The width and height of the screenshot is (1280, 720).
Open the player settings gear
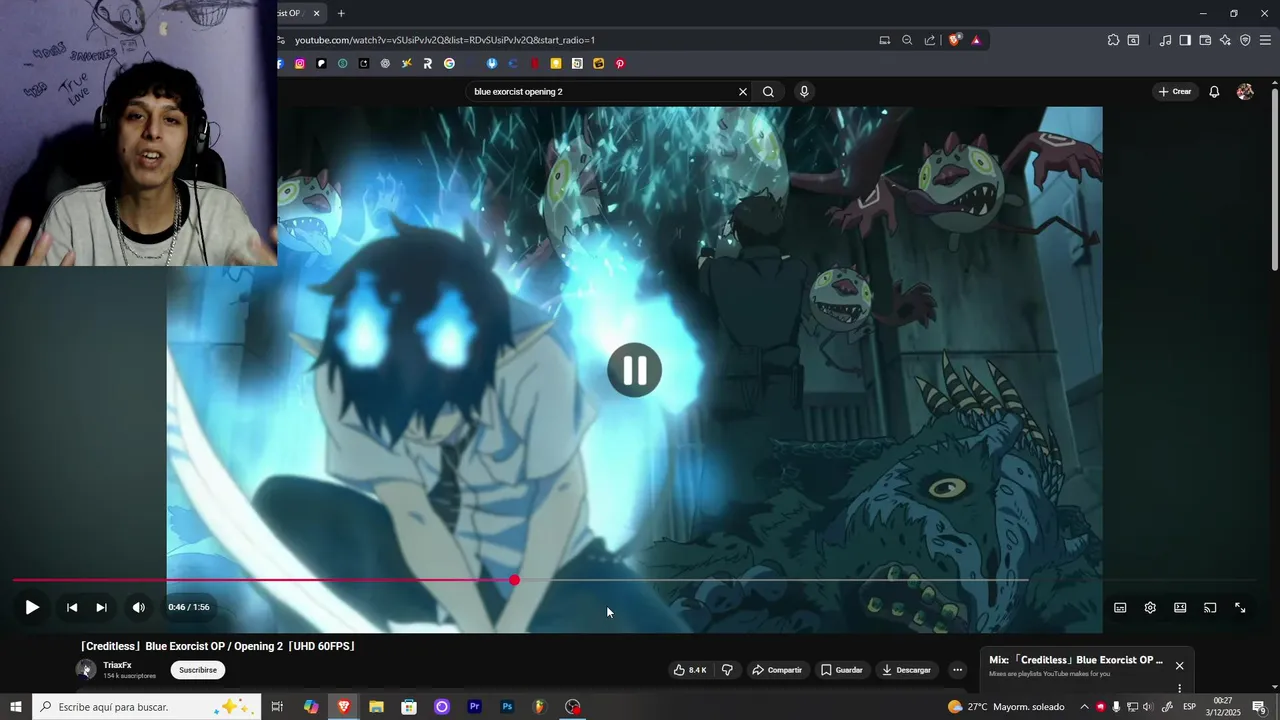[x=1150, y=607]
